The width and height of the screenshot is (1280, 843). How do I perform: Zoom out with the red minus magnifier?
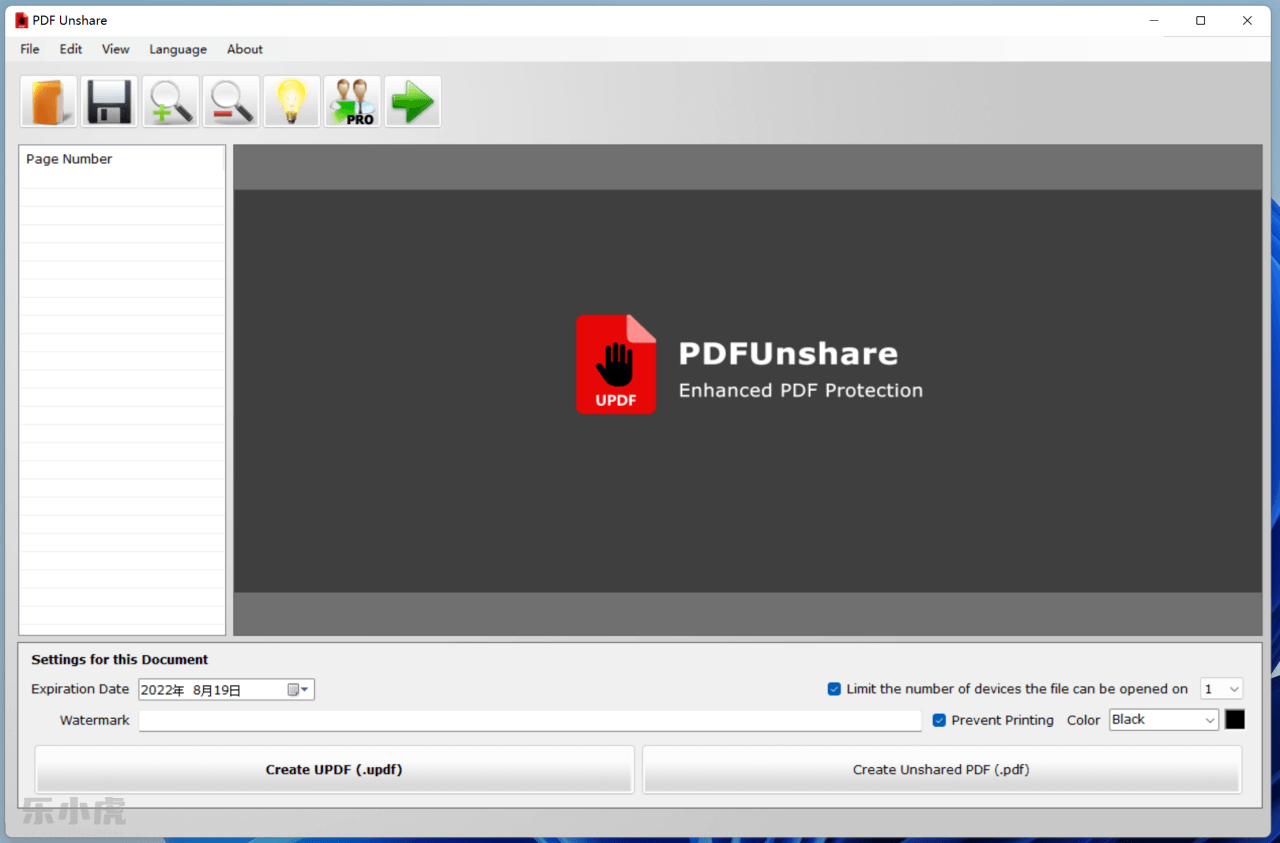[x=231, y=102]
